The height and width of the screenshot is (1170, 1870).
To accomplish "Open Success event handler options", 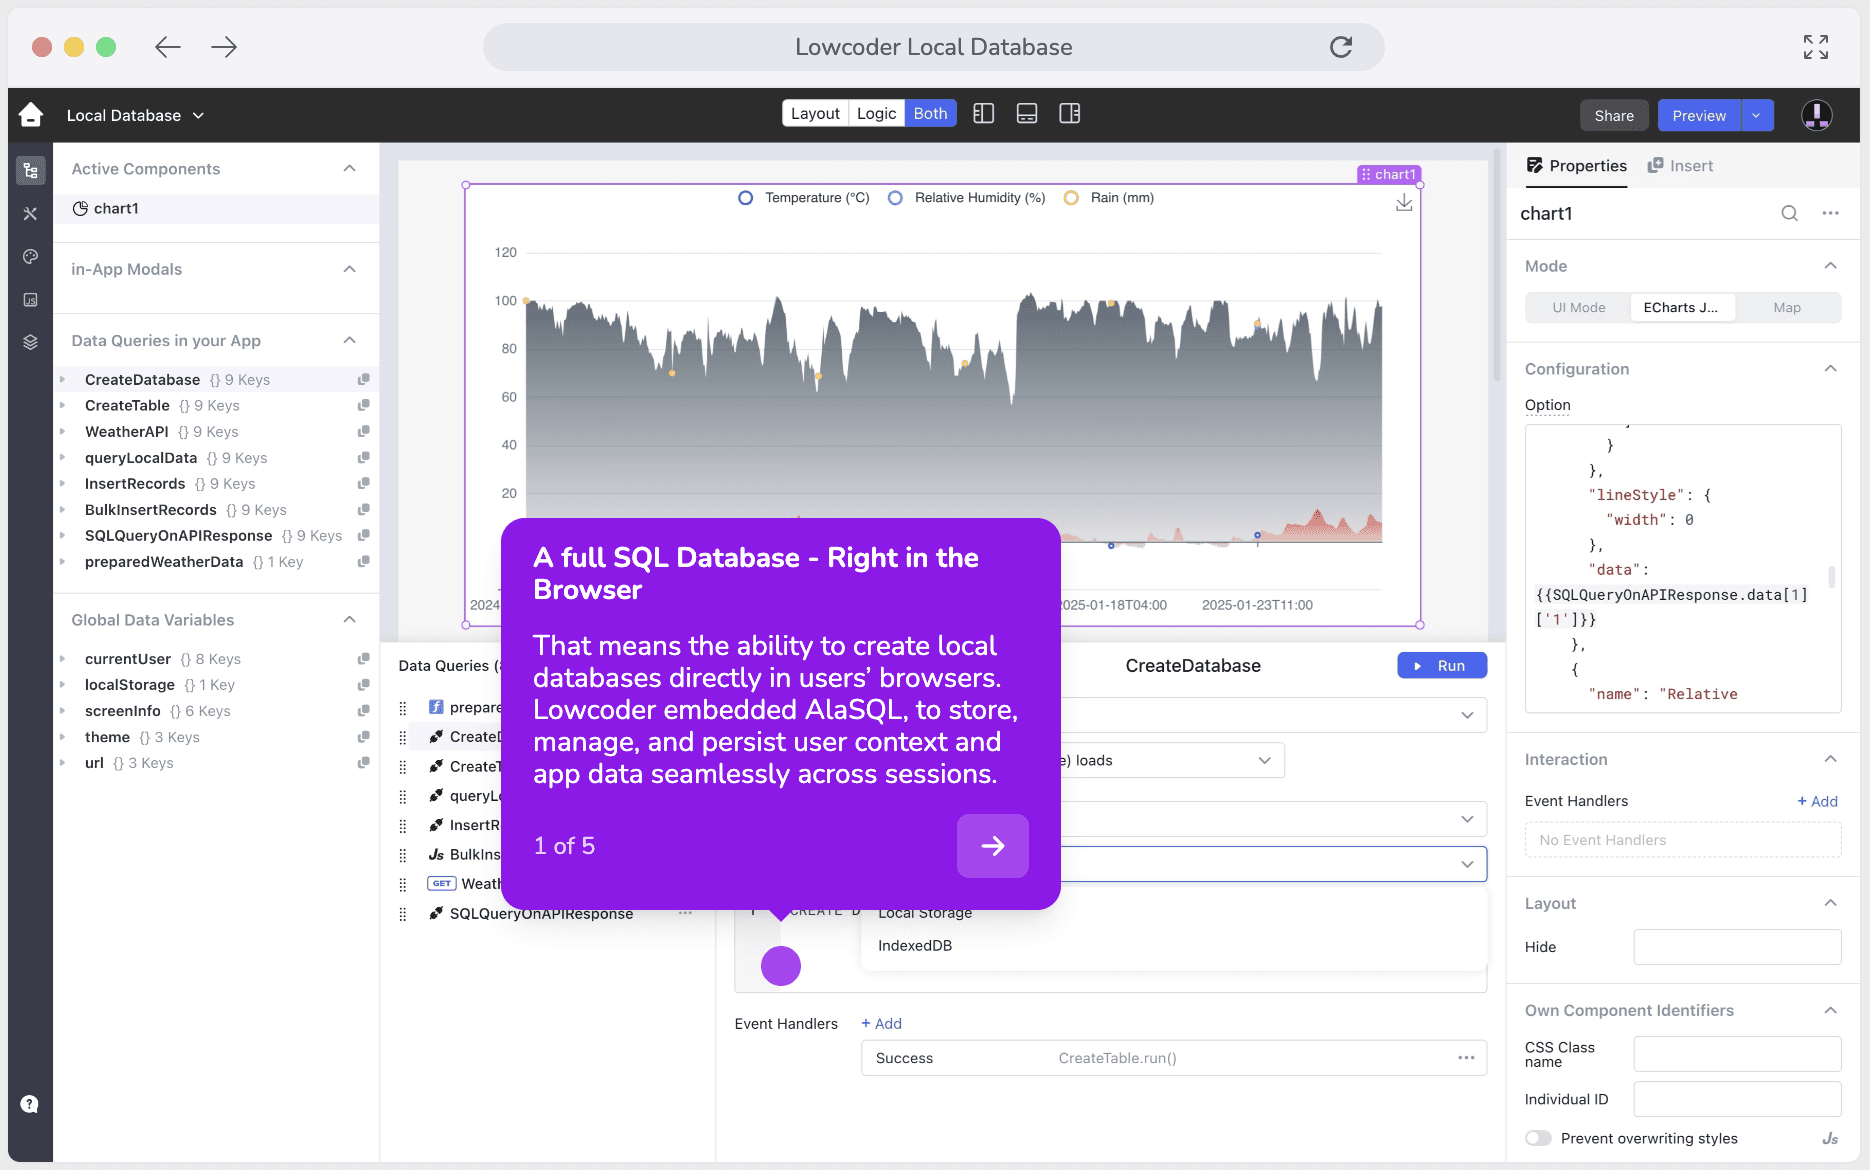I will pyautogui.click(x=1466, y=1058).
